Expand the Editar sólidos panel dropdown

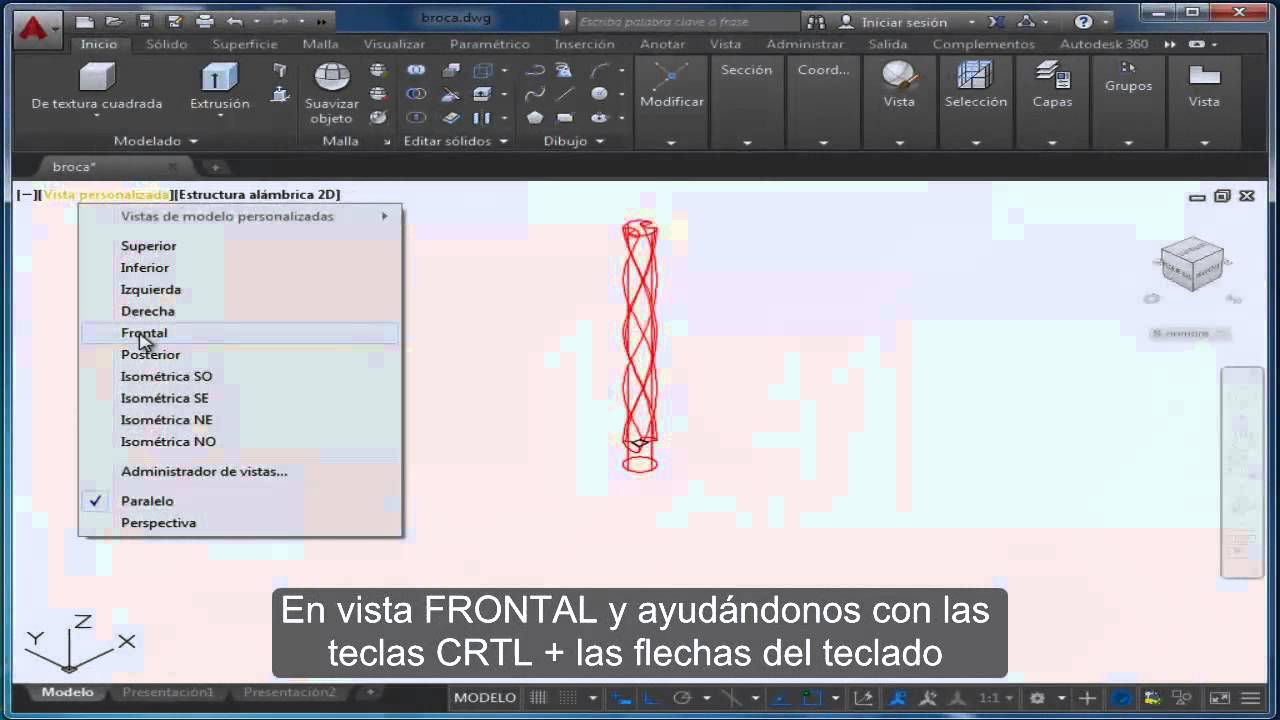(x=504, y=142)
